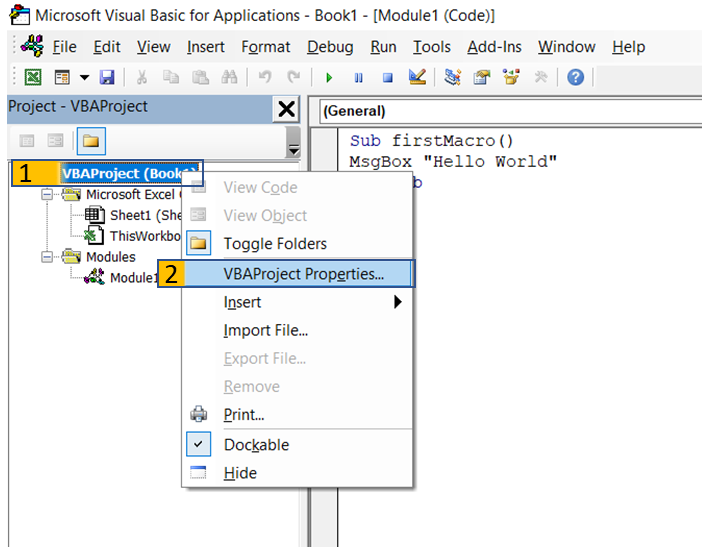Choose VBAProject Properties... in context menu
Image resolution: width=702 pixels, height=547 pixels.
298,274
